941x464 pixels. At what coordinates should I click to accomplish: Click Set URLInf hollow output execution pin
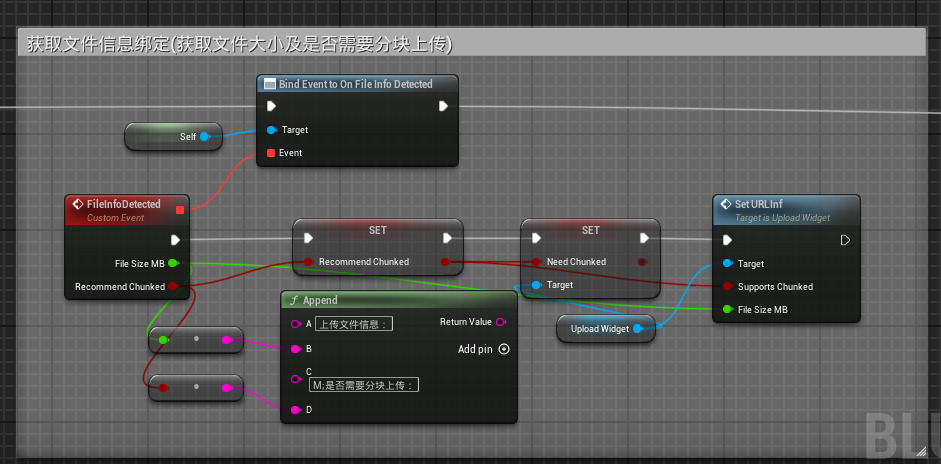coord(845,240)
